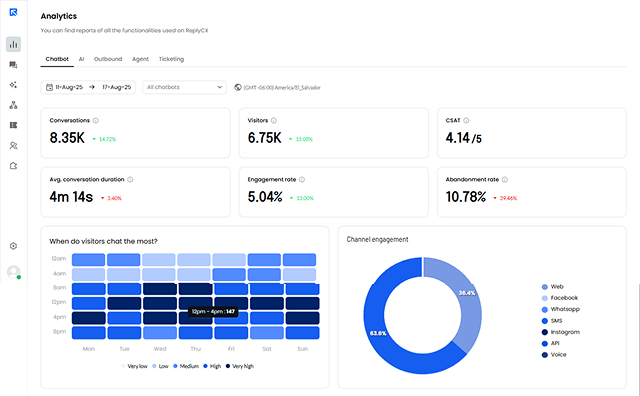Screen dimensions: 640x396
Task: Switch to the Agent tab
Action: coord(140,59)
